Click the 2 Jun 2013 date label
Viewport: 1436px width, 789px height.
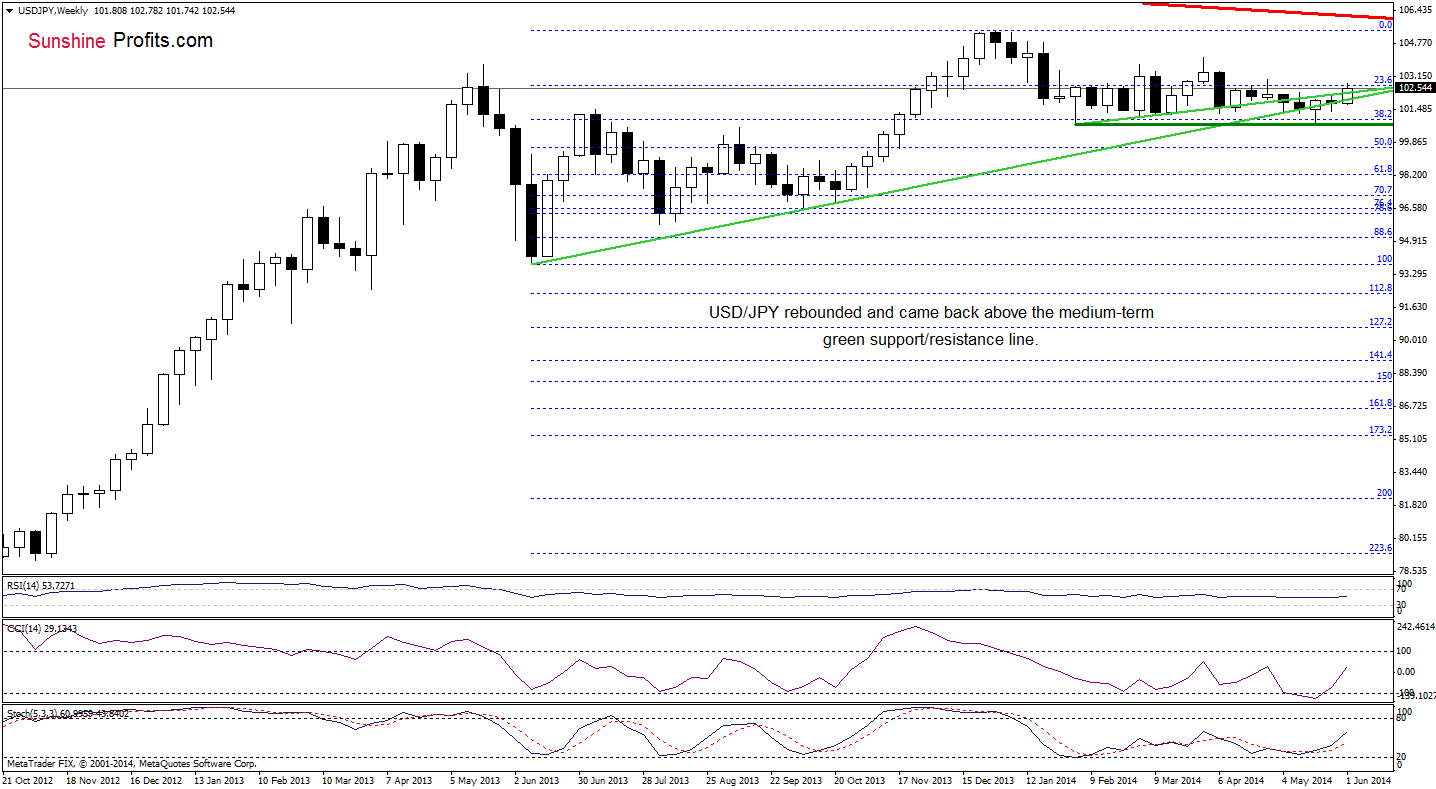tap(535, 780)
